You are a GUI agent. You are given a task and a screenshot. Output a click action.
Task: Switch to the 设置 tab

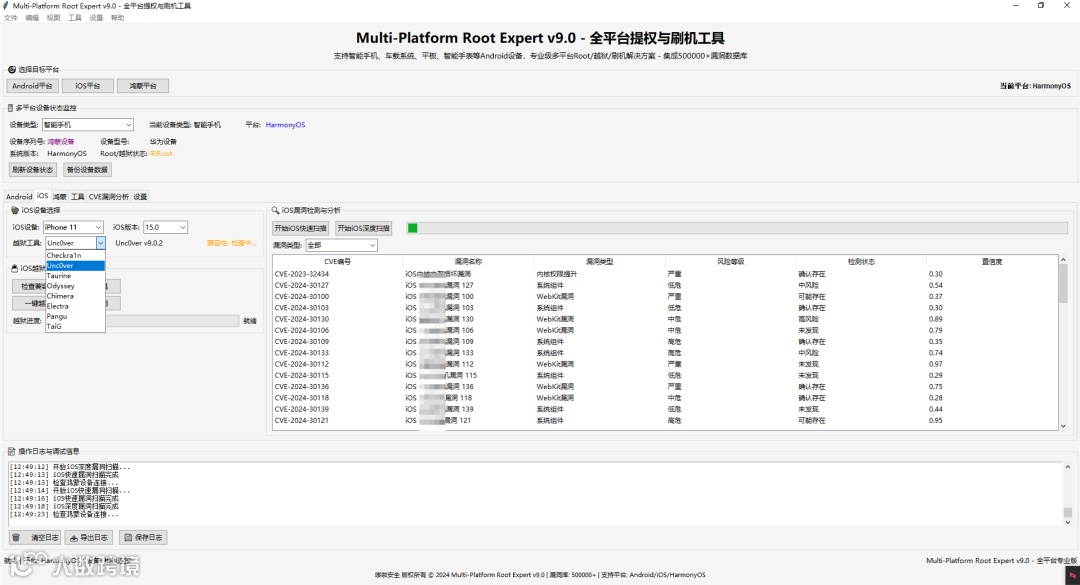(x=141, y=197)
